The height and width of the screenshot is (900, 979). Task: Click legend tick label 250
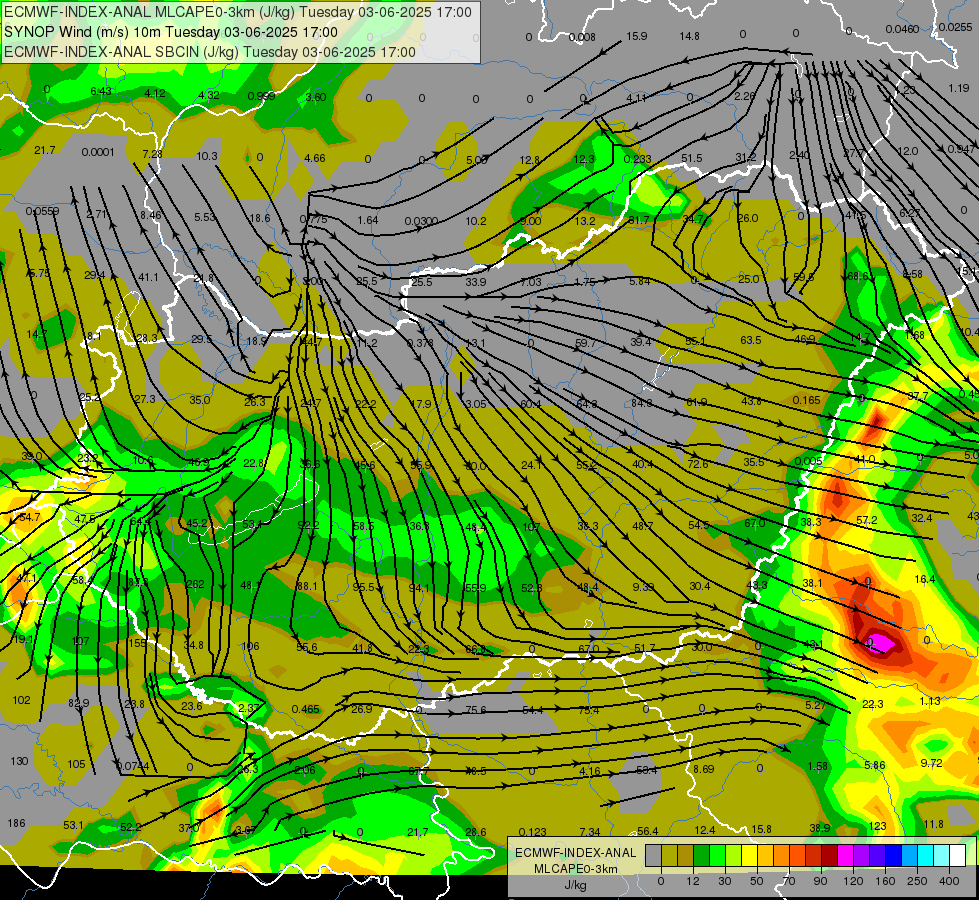coord(917,881)
